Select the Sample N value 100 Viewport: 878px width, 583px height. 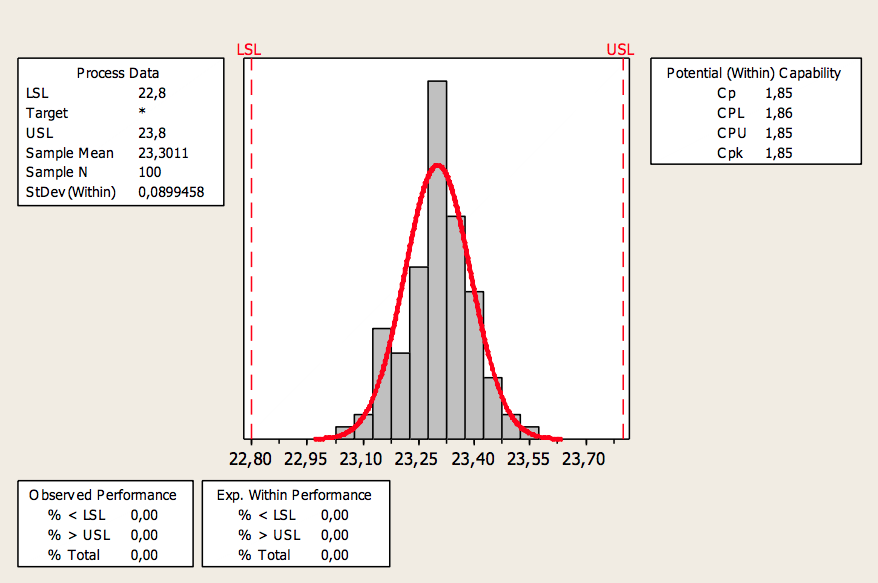click(151, 172)
